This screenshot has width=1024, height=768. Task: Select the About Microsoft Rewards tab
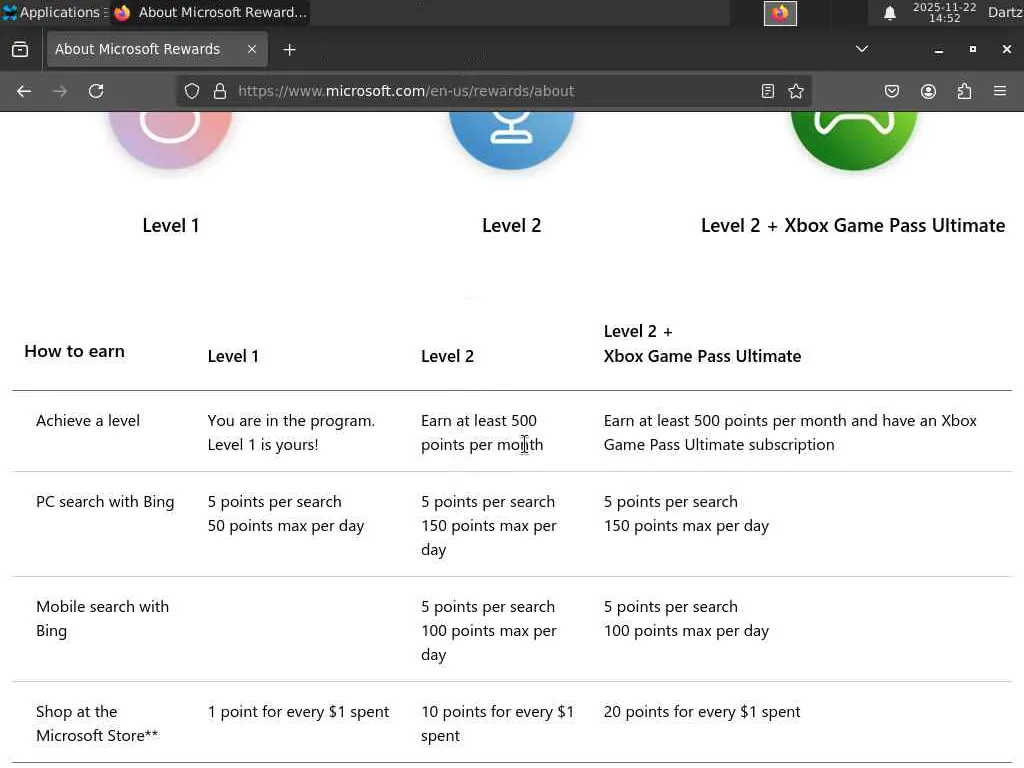157,50
